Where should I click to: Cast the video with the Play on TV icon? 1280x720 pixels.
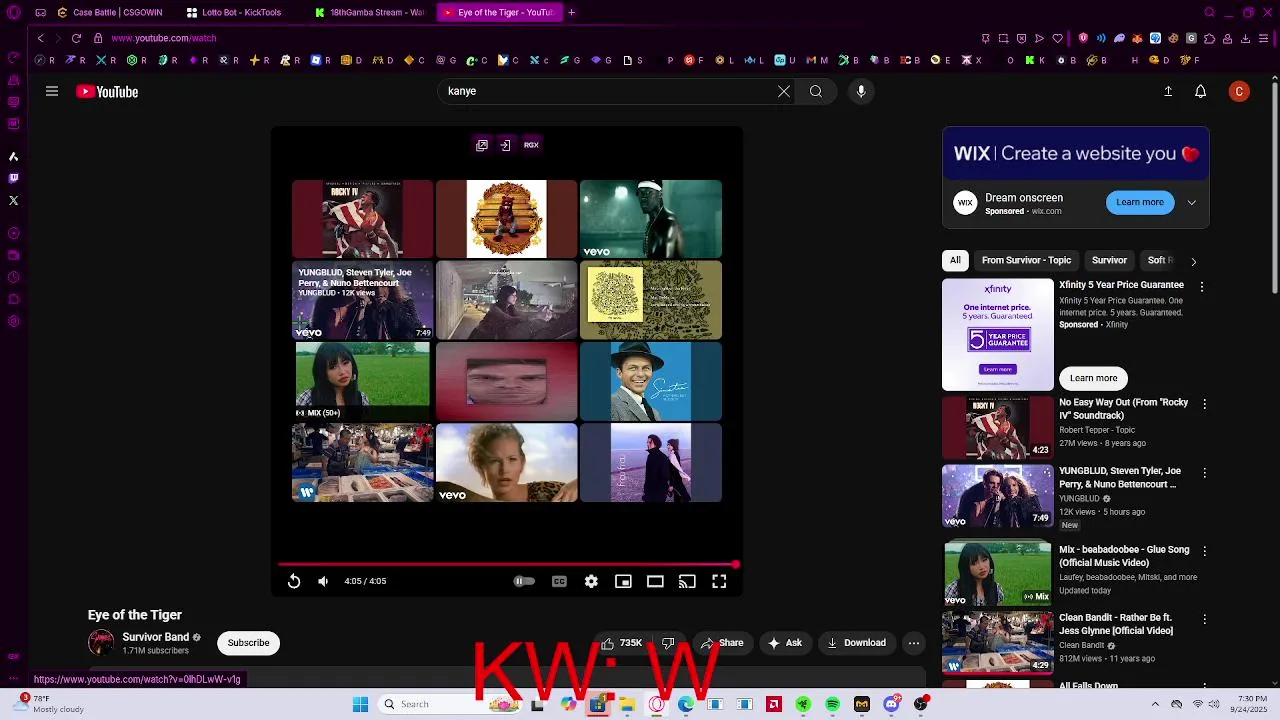point(687,581)
